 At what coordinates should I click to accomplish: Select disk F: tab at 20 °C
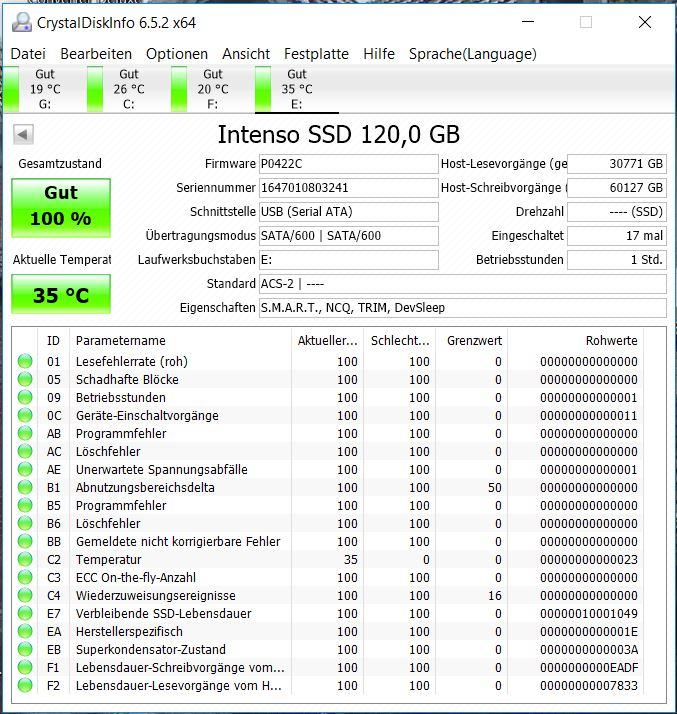point(213,89)
